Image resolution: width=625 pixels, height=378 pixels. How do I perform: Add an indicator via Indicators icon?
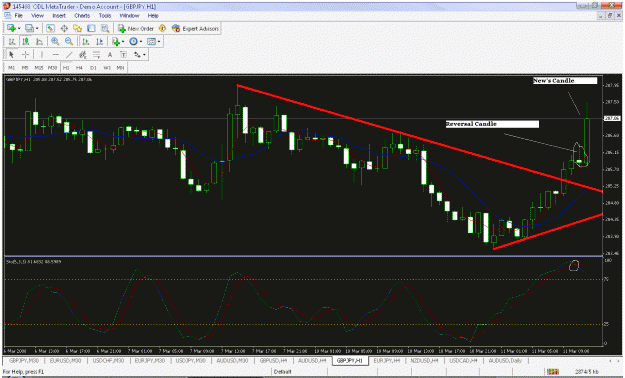click(x=116, y=41)
